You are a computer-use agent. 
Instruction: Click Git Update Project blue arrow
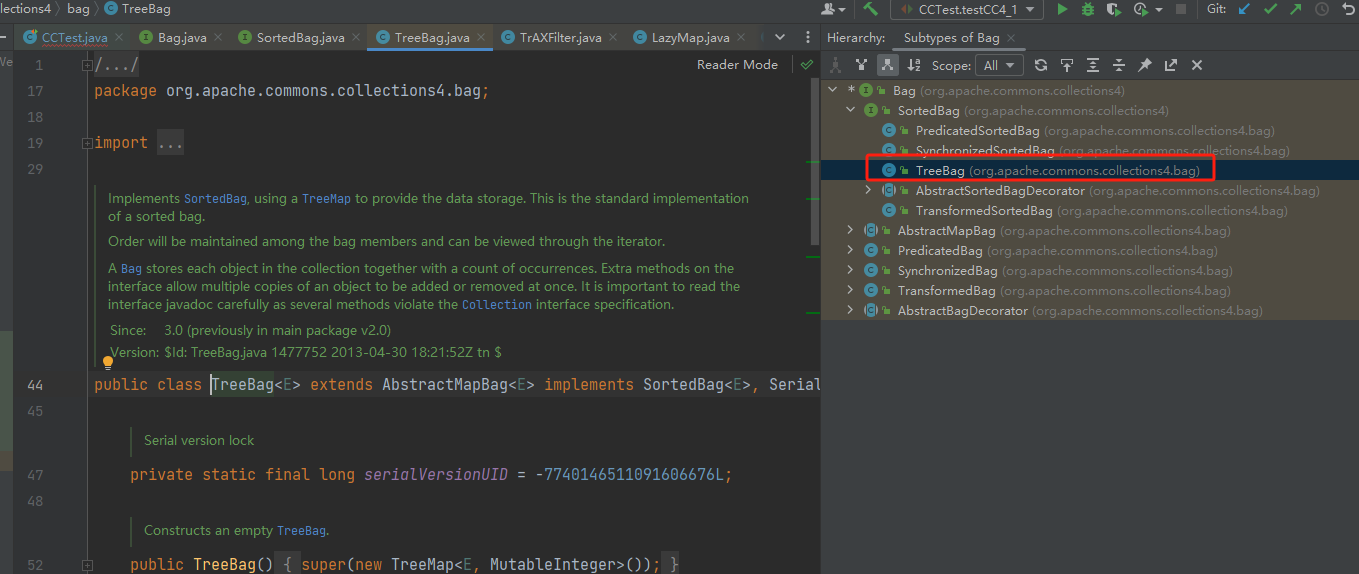pyautogui.click(x=1245, y=9)
